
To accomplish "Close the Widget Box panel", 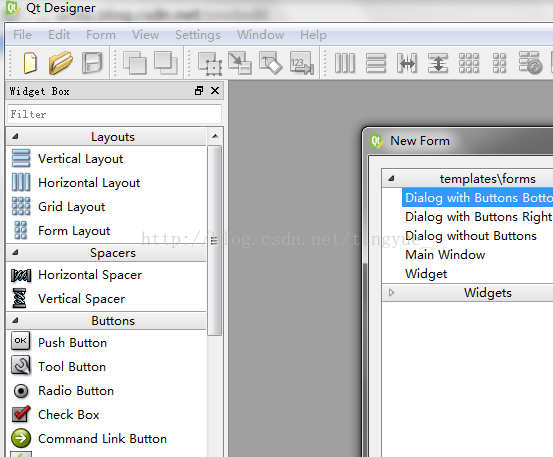I will pos(215,91).
